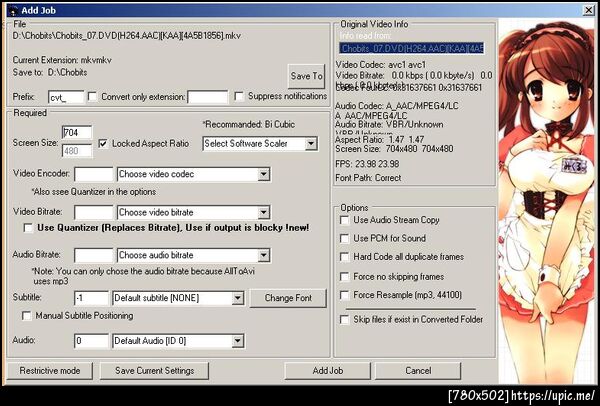
Task: Click Save Current Settings
Action: [x=154, y=370]
